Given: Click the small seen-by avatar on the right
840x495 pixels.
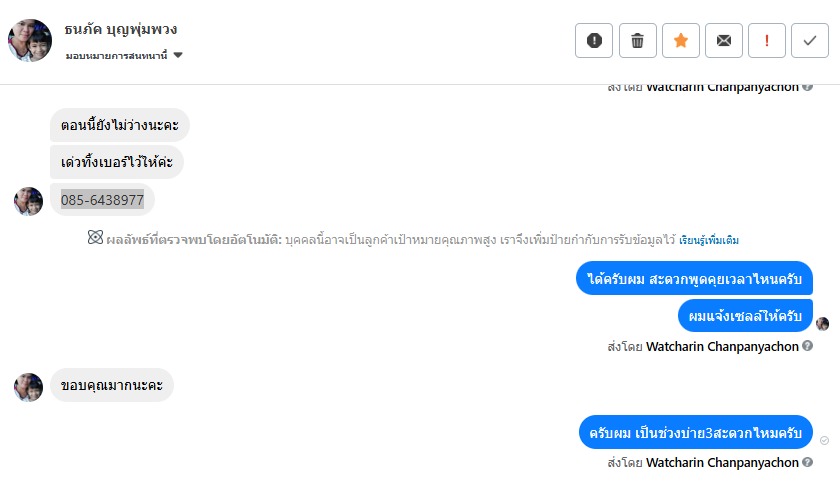Looking at the screenshot, I should (822, 323).
